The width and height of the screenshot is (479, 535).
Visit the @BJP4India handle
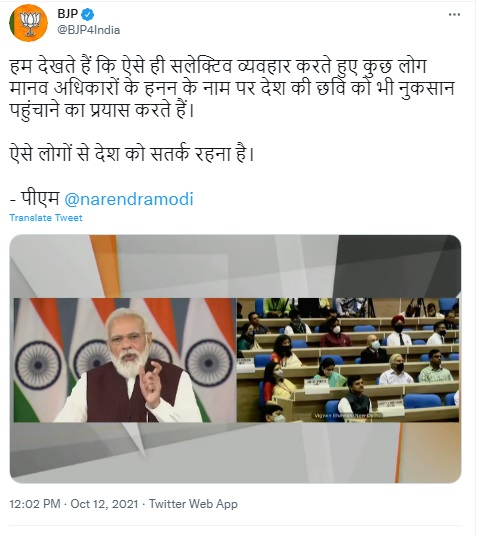[89, 30]
